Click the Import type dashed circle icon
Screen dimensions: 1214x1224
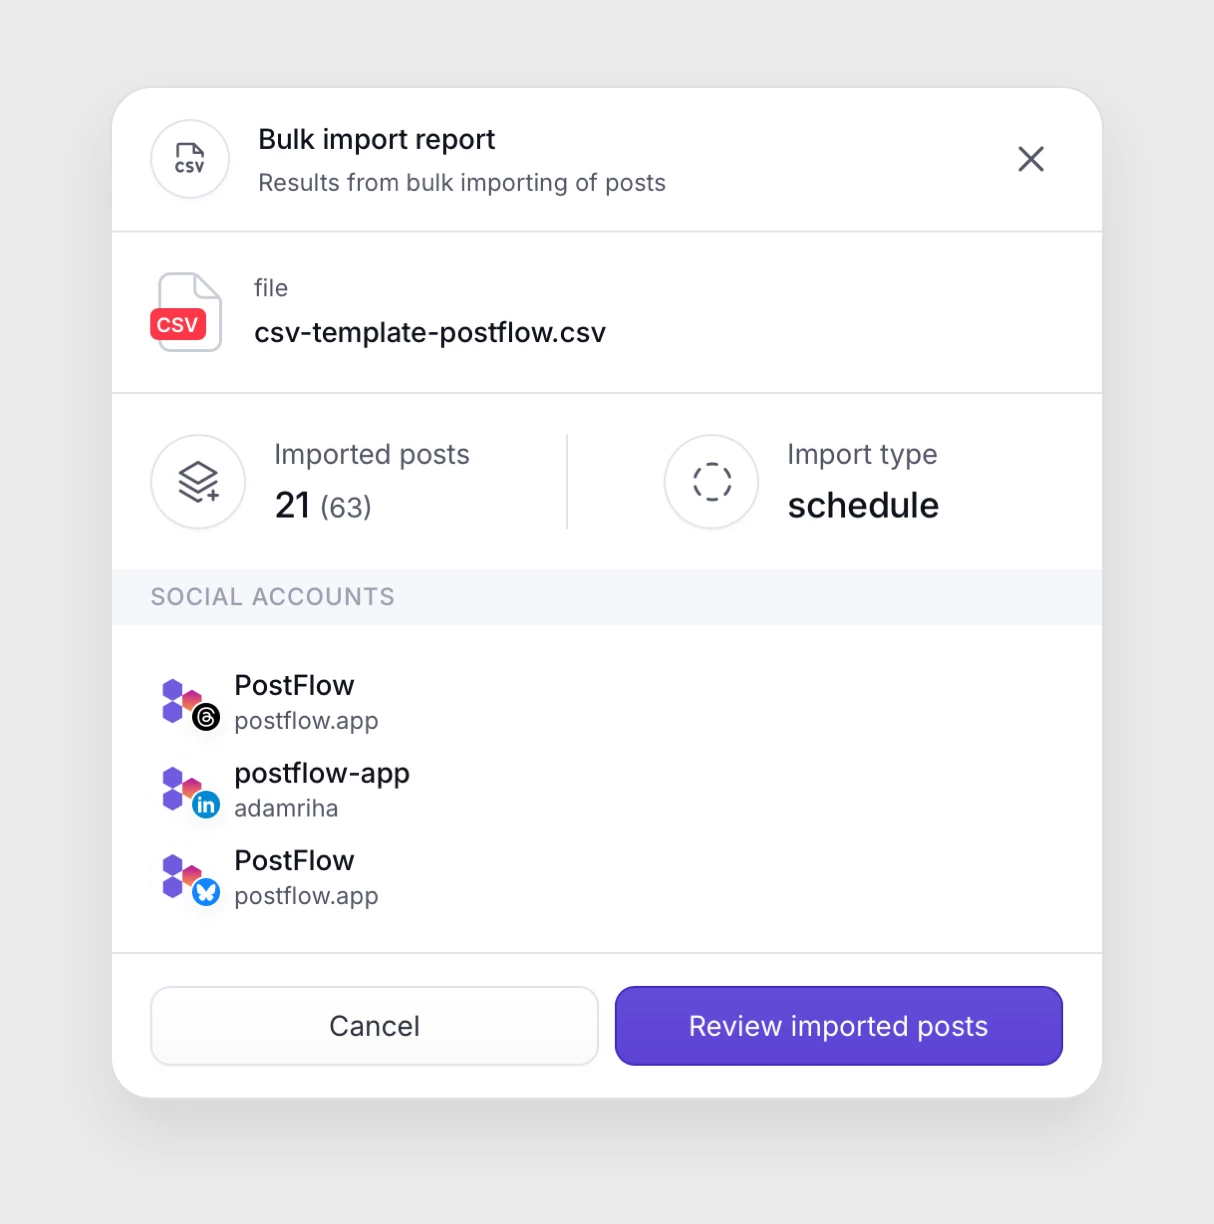[711, 482]
